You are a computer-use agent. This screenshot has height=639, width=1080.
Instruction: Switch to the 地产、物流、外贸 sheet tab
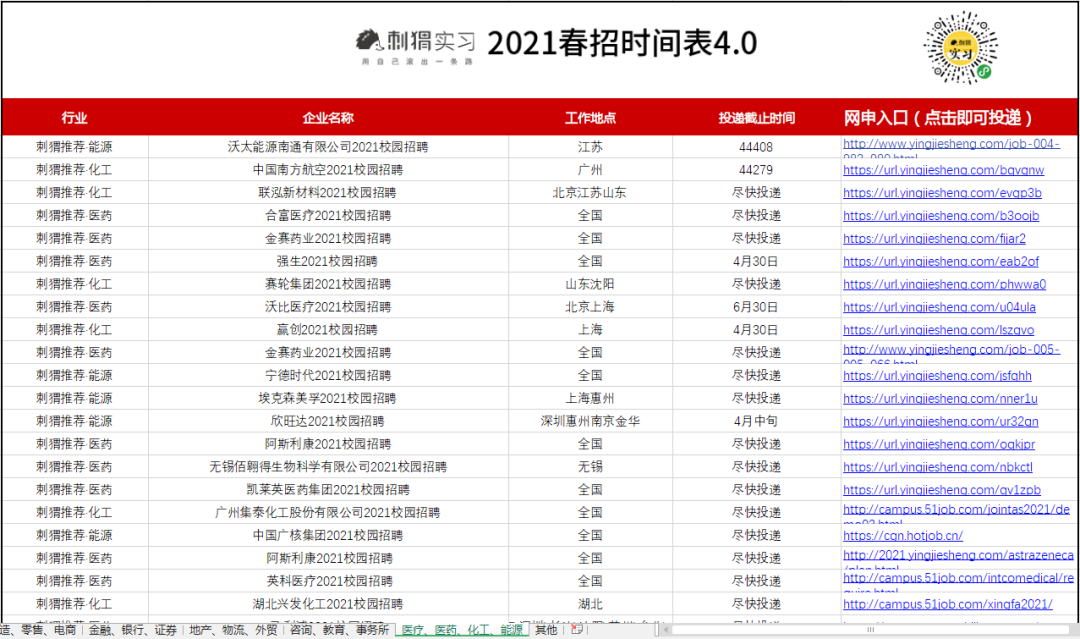(233, 630)
